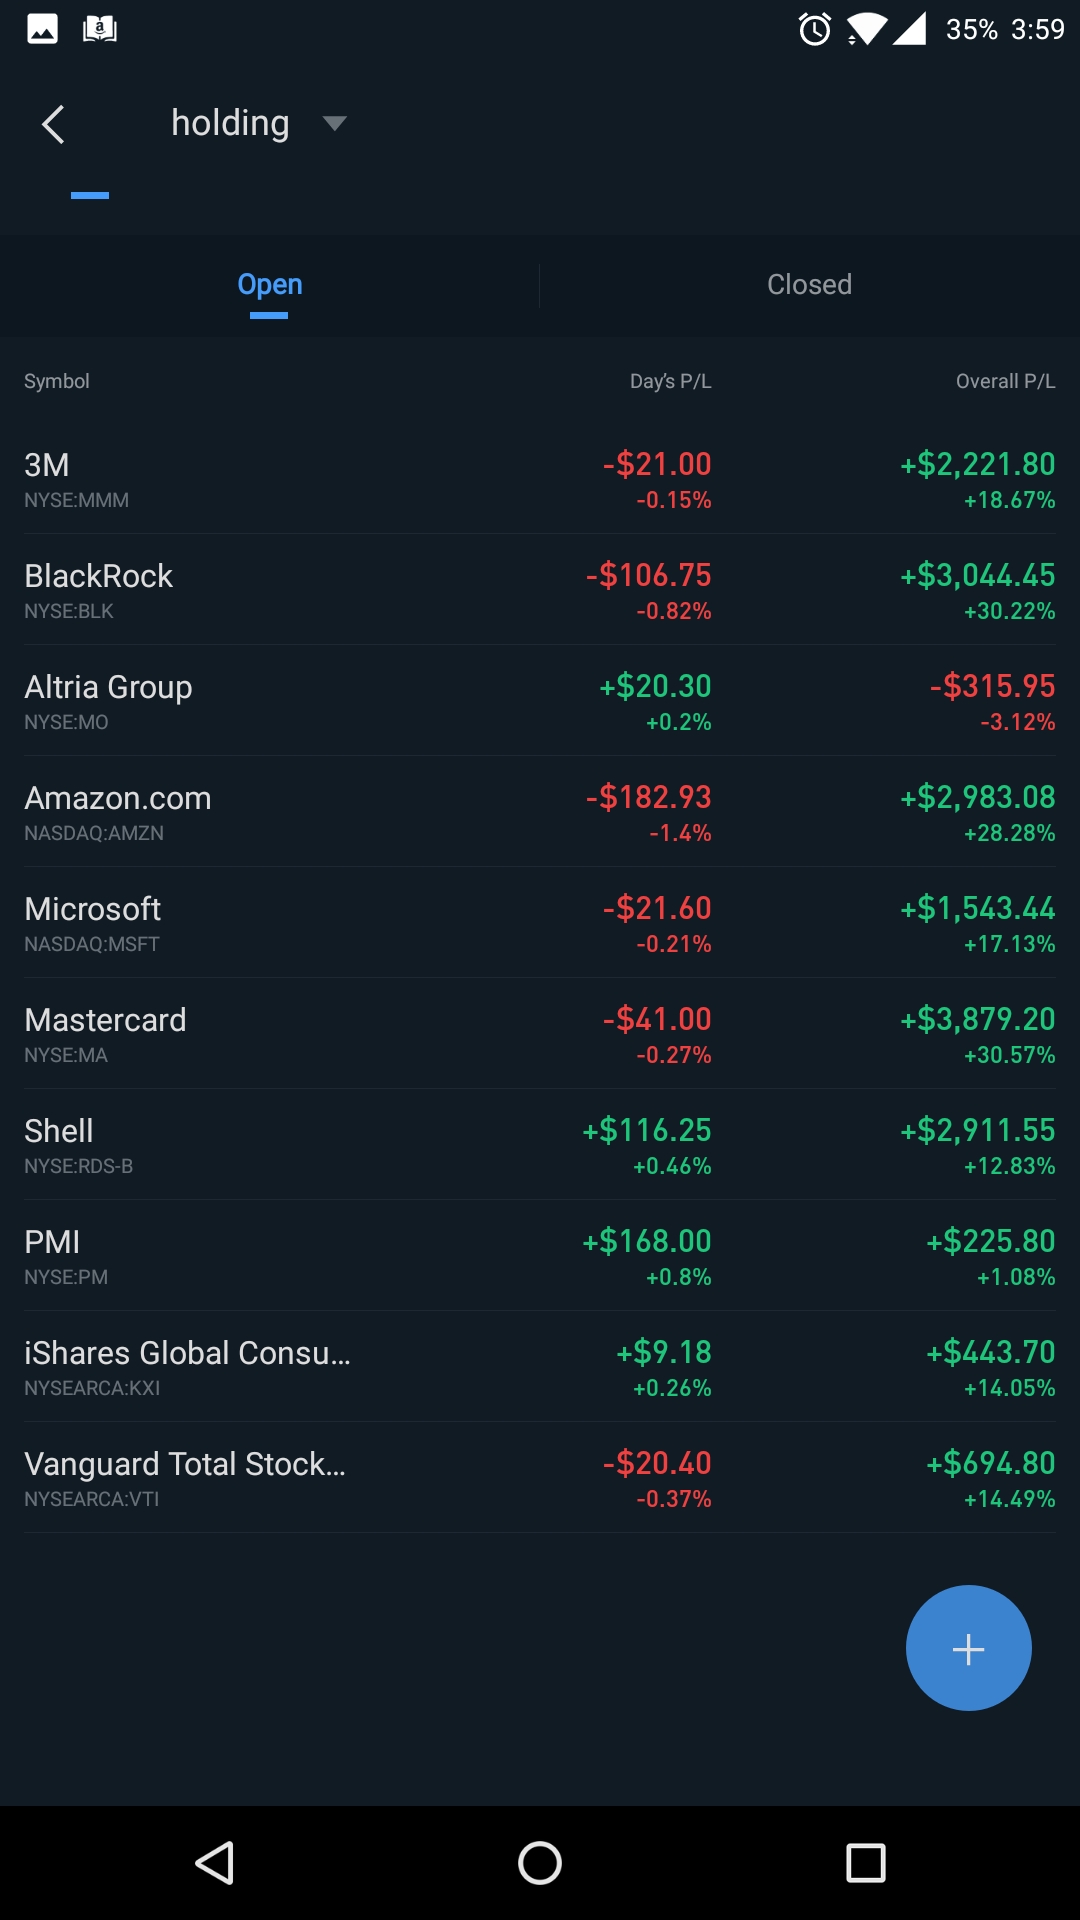
Task: Switch to the Closed tab
Action: tap(809, 285)
